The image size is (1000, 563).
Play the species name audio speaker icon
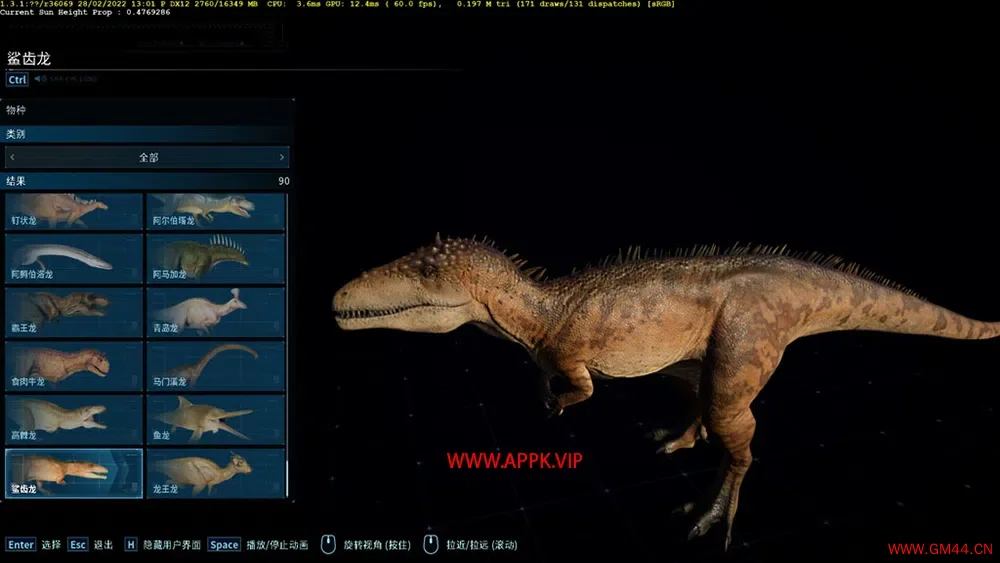coord(39,79)
